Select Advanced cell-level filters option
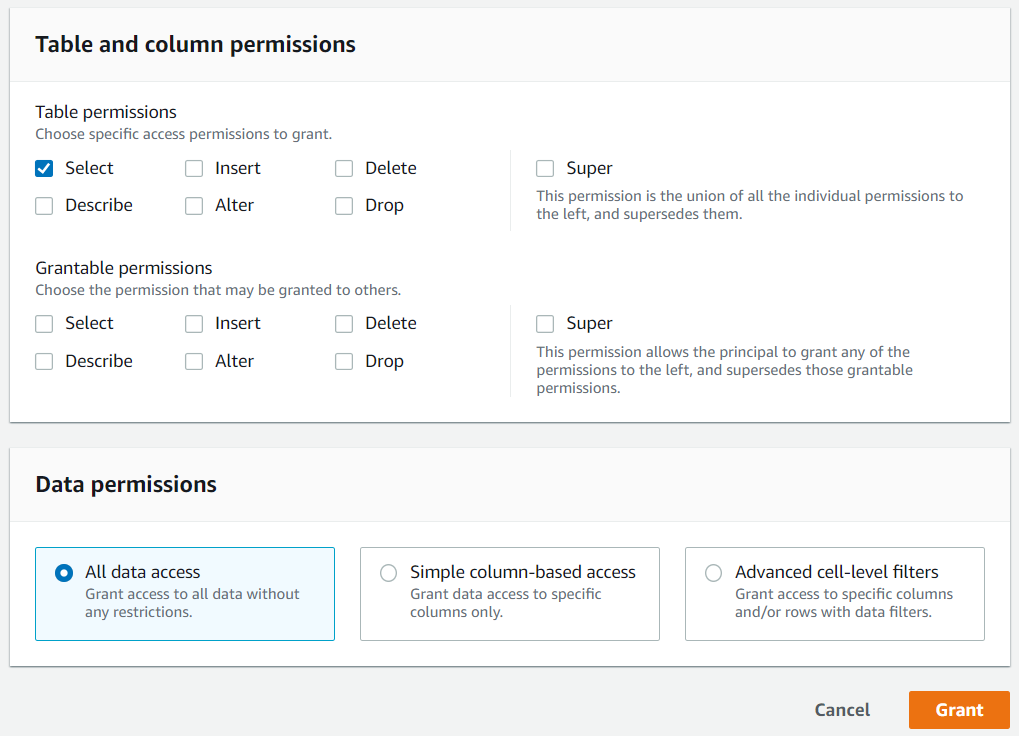Screen dimensions: 1019x736 [714, 573]
